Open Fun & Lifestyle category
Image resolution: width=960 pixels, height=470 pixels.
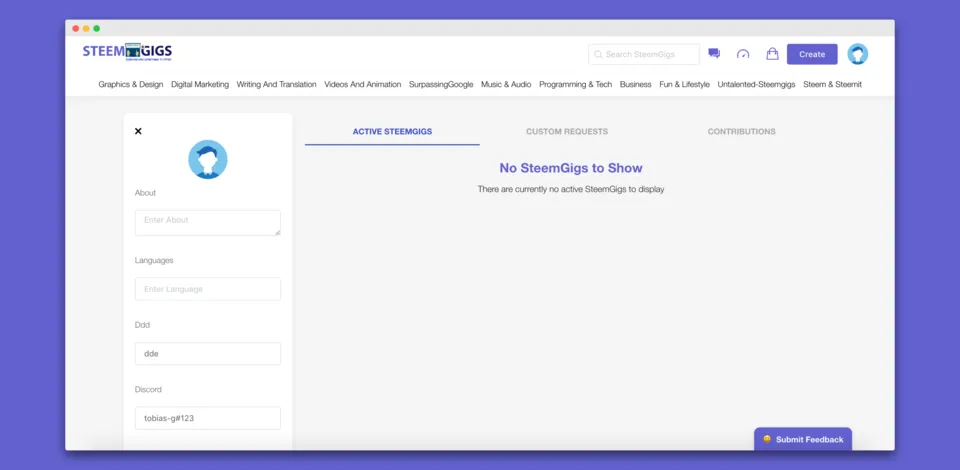(x=684, y=84)
